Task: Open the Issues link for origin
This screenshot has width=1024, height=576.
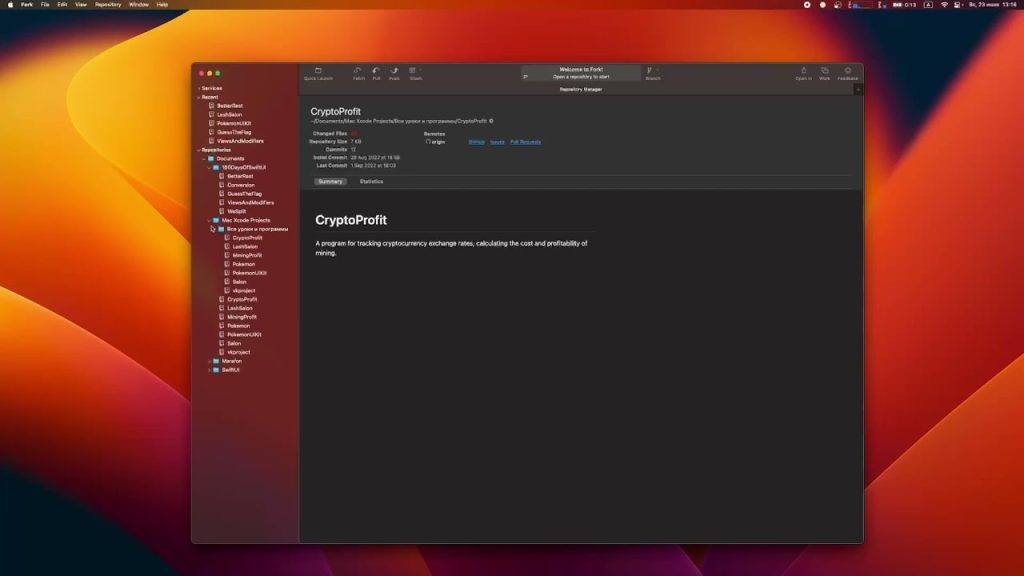Action: pos(497,142)
